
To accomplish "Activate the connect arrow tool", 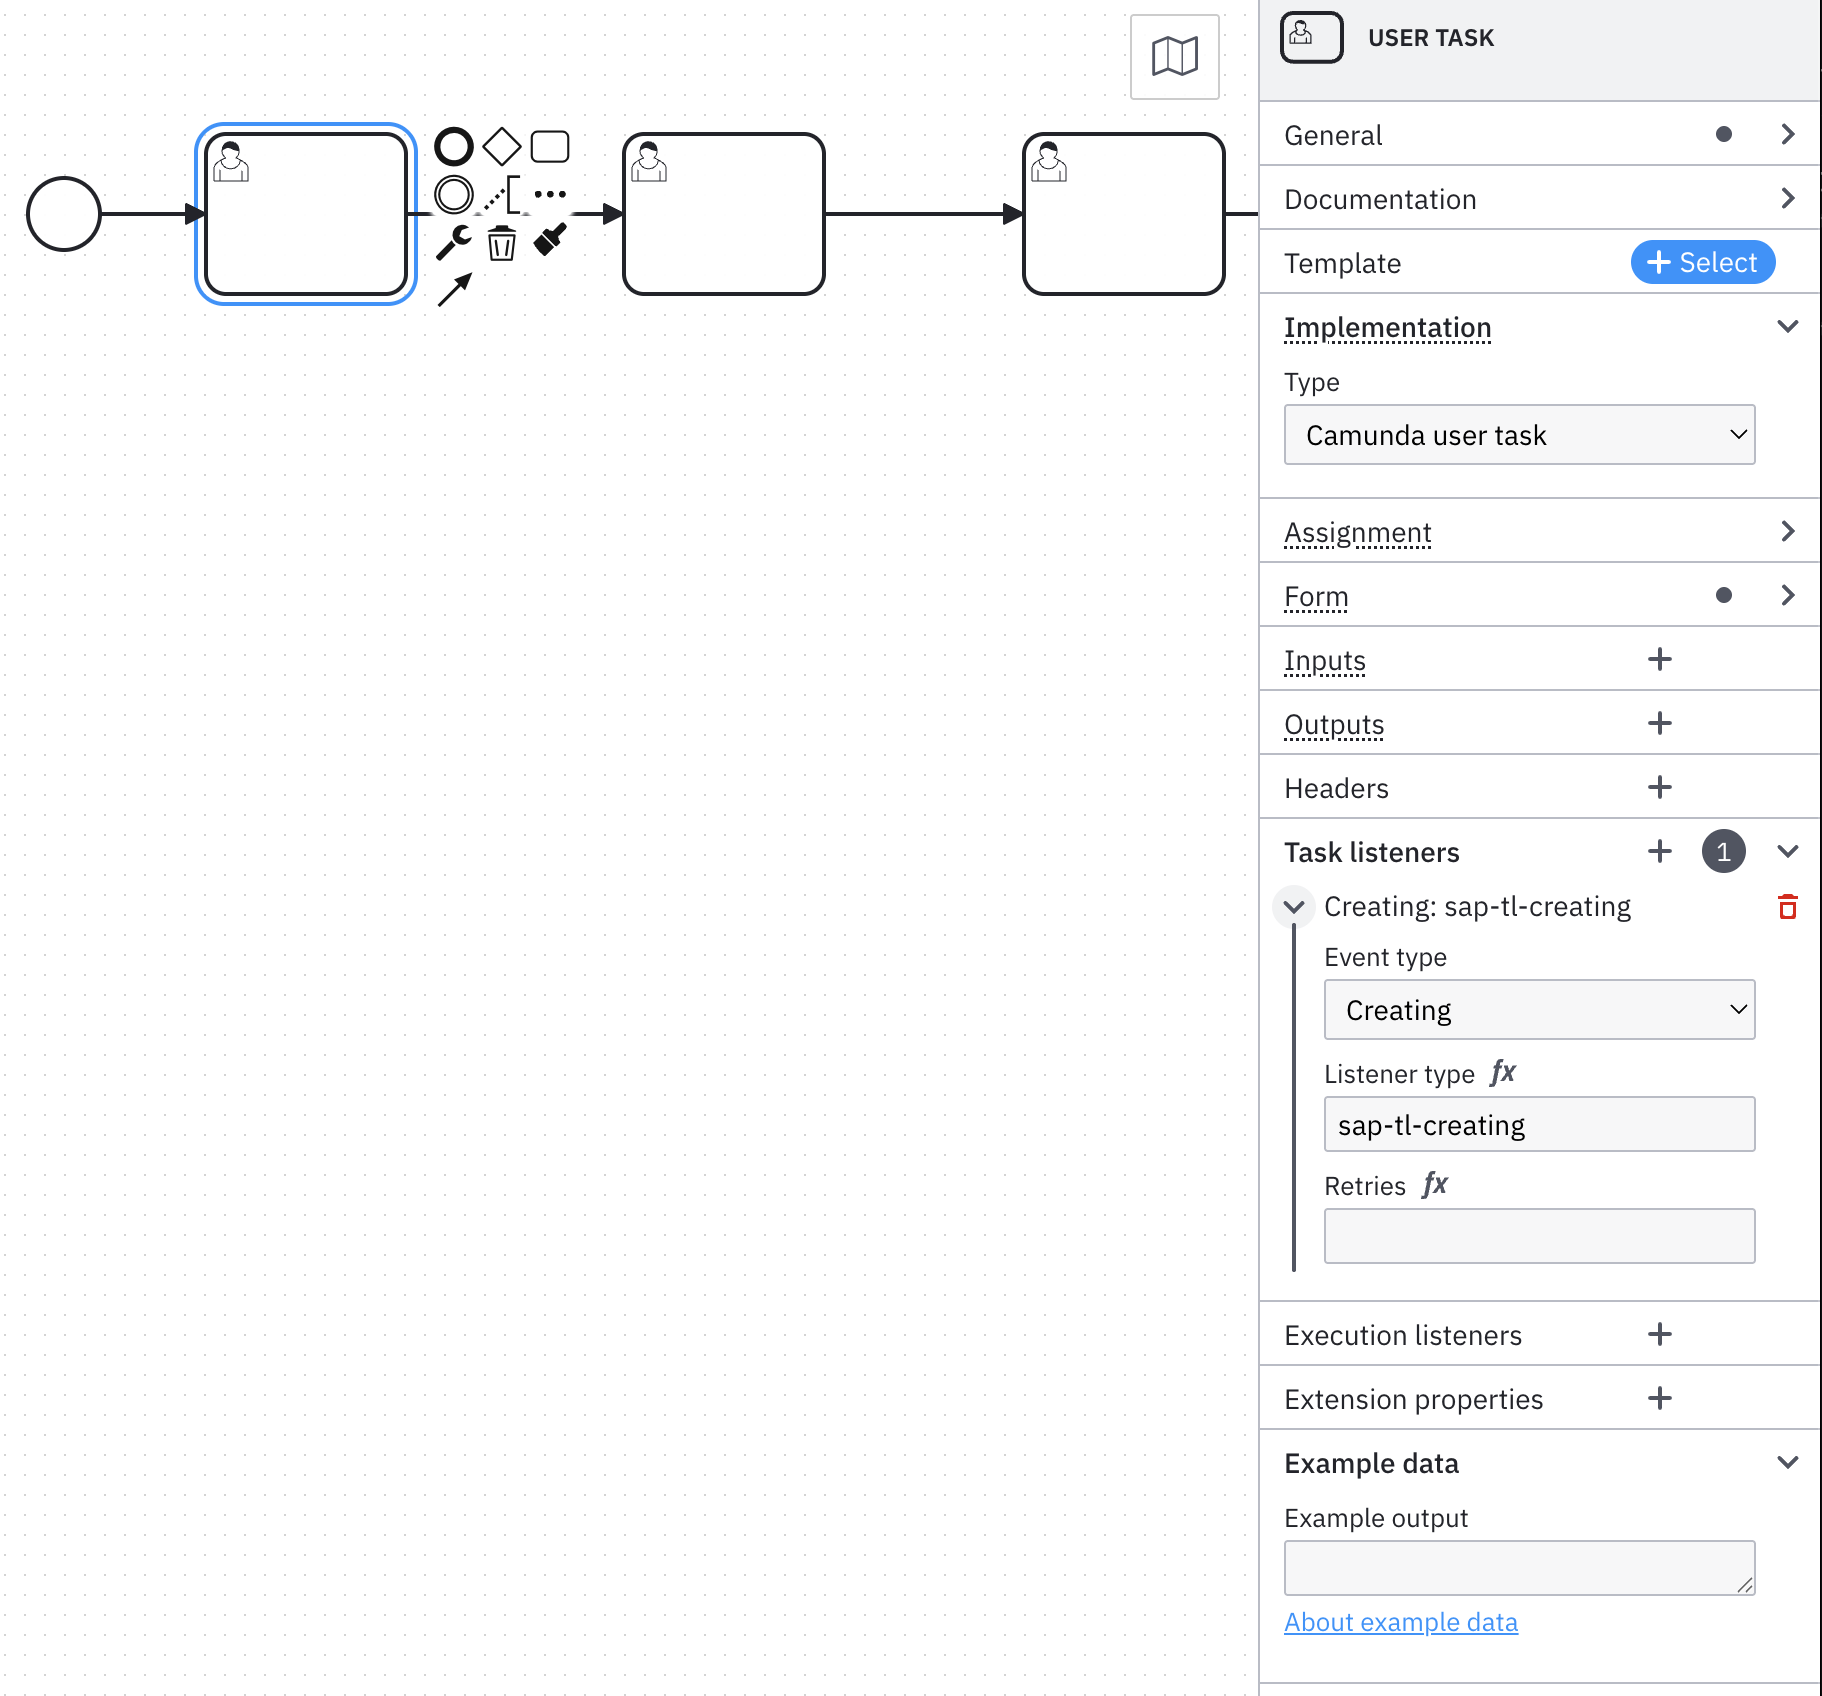I will 454,290.
